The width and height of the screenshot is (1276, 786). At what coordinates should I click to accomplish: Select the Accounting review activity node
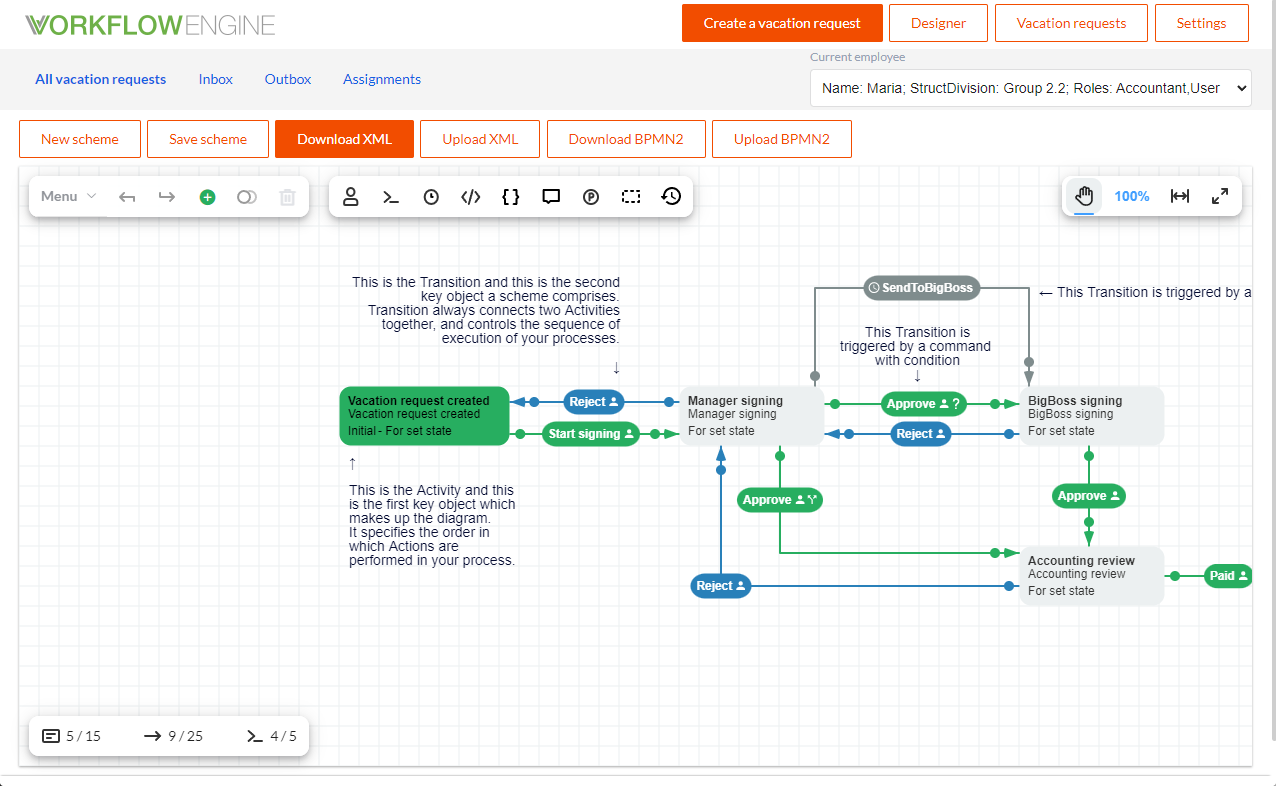click(x=1092, y=576)
